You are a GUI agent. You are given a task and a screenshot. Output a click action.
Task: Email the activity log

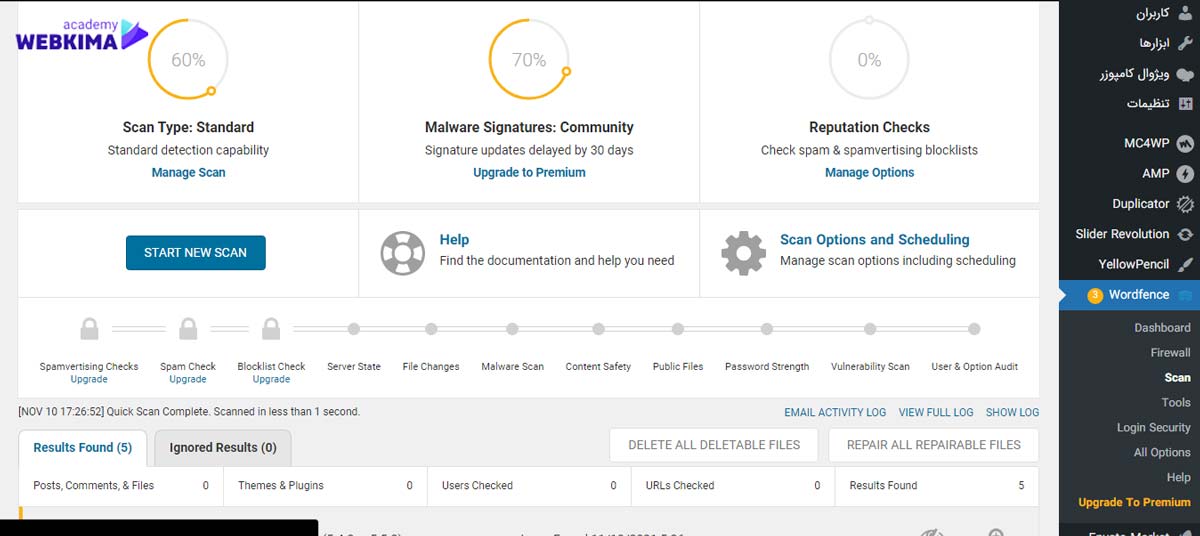[835, 412]
